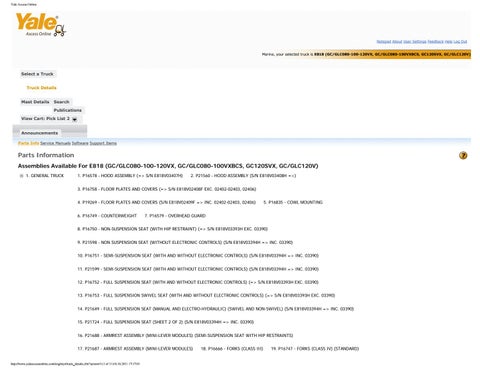Open the Mast Details tab
This screenshot has width=480, height=371.
(35, 102)
